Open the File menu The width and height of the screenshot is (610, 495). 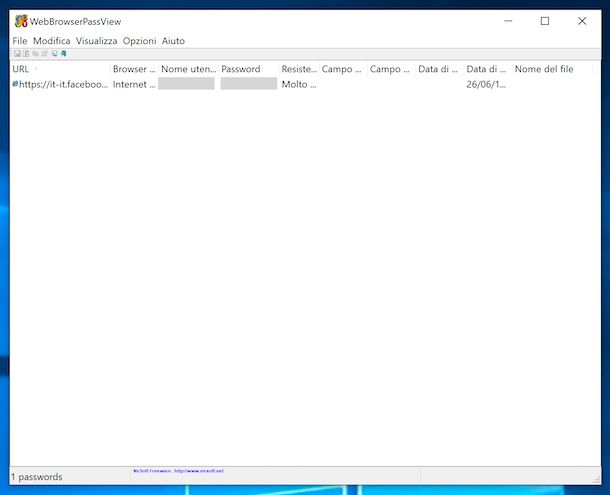click(20, 41)
